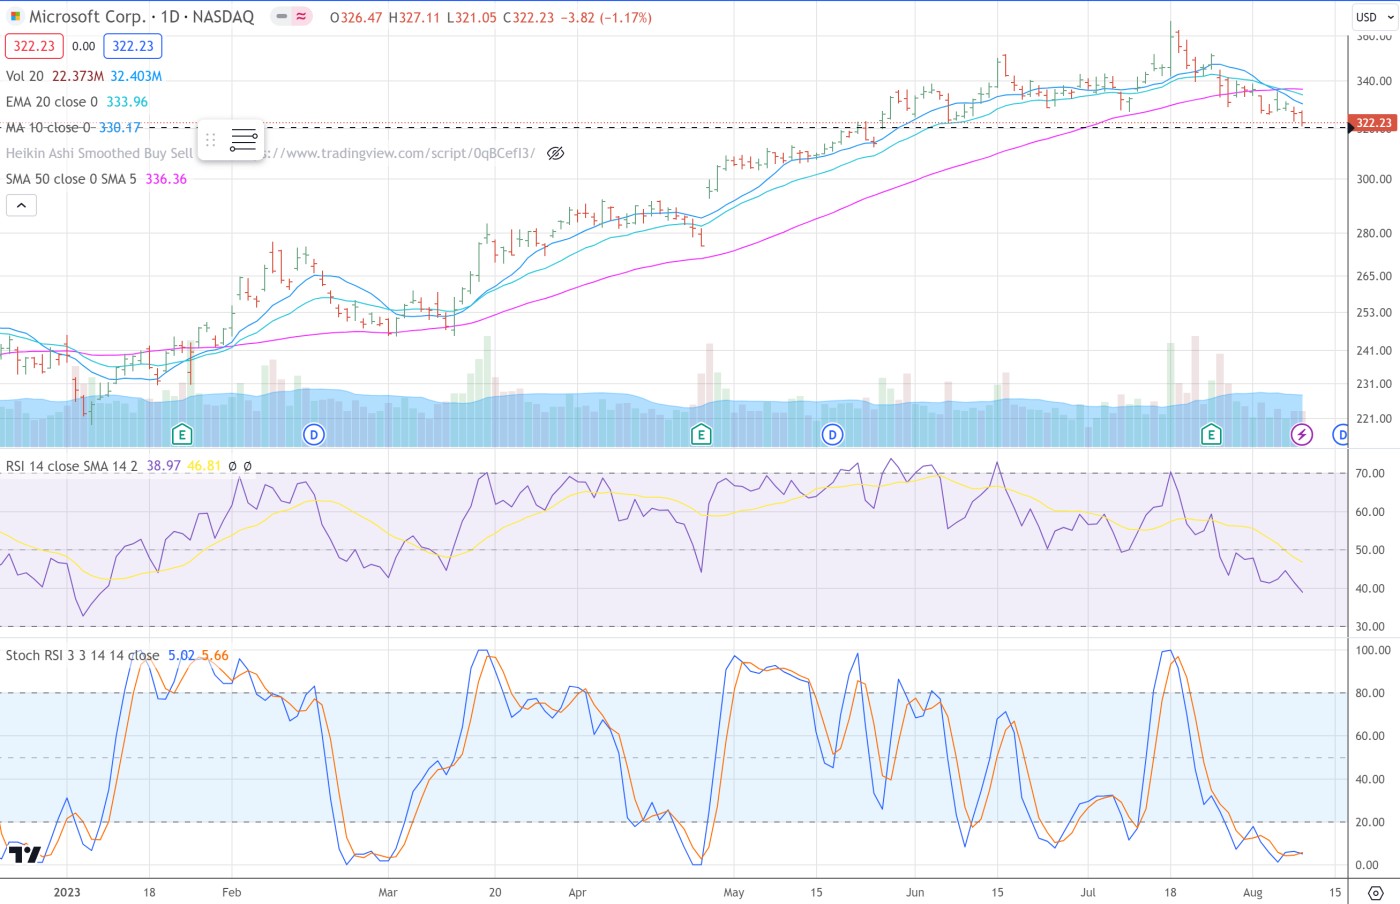This screenshot has height=904, width=1400.
Task: Click the first earnings 'E' marker near January 18
Action: pyautogui.click(x=181, y=434)
